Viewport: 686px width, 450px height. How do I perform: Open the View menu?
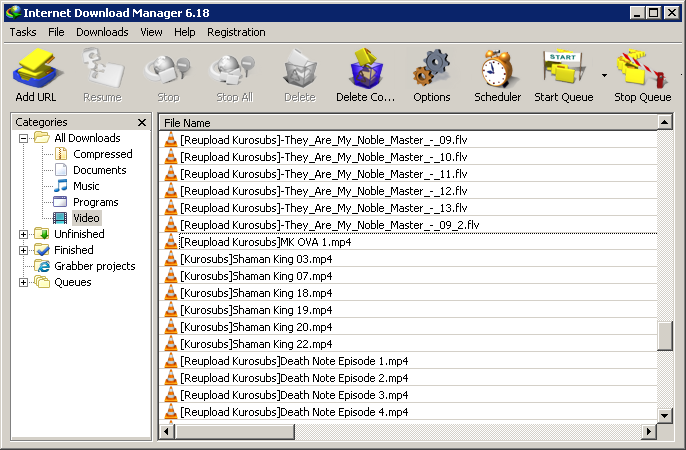point(151,32)
